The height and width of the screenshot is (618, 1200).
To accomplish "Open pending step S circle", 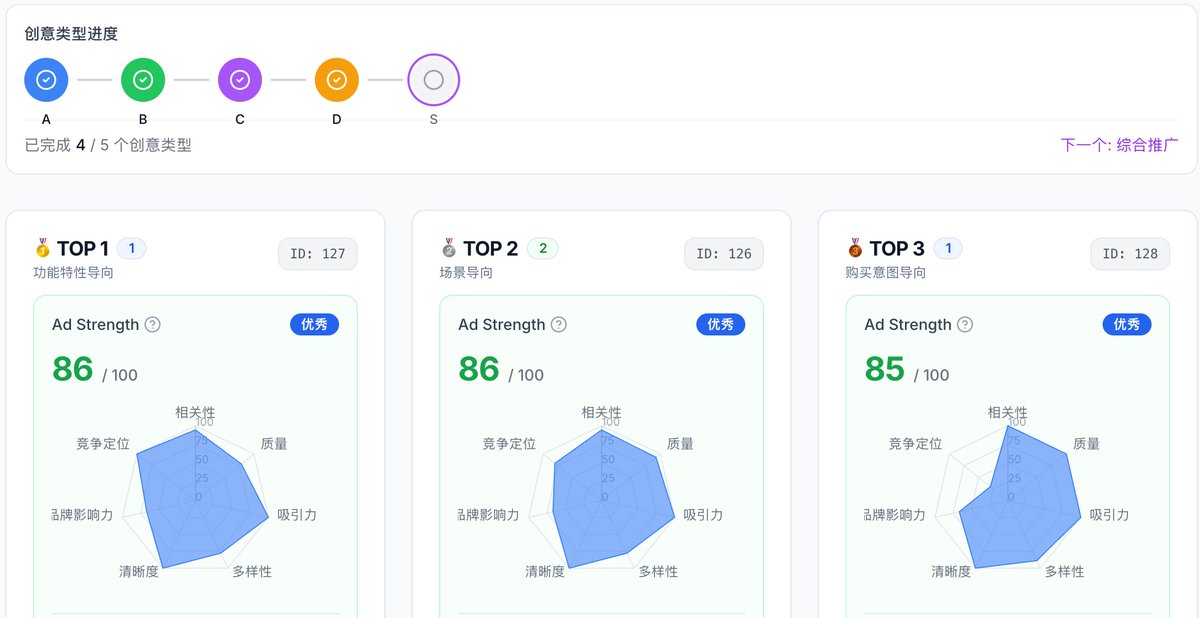I will point(433,80).
